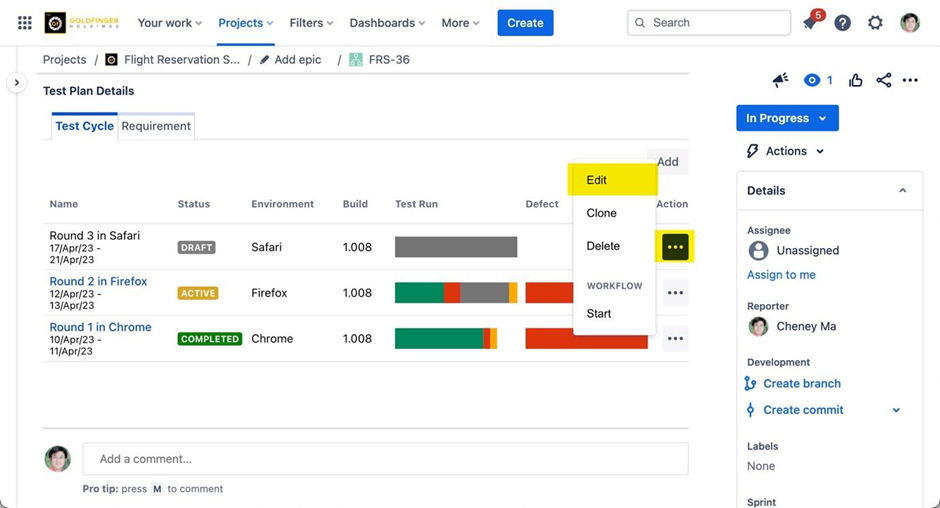Open the app switcher grid icon
This screenshot has height=508, width=940.
(25, 23)
